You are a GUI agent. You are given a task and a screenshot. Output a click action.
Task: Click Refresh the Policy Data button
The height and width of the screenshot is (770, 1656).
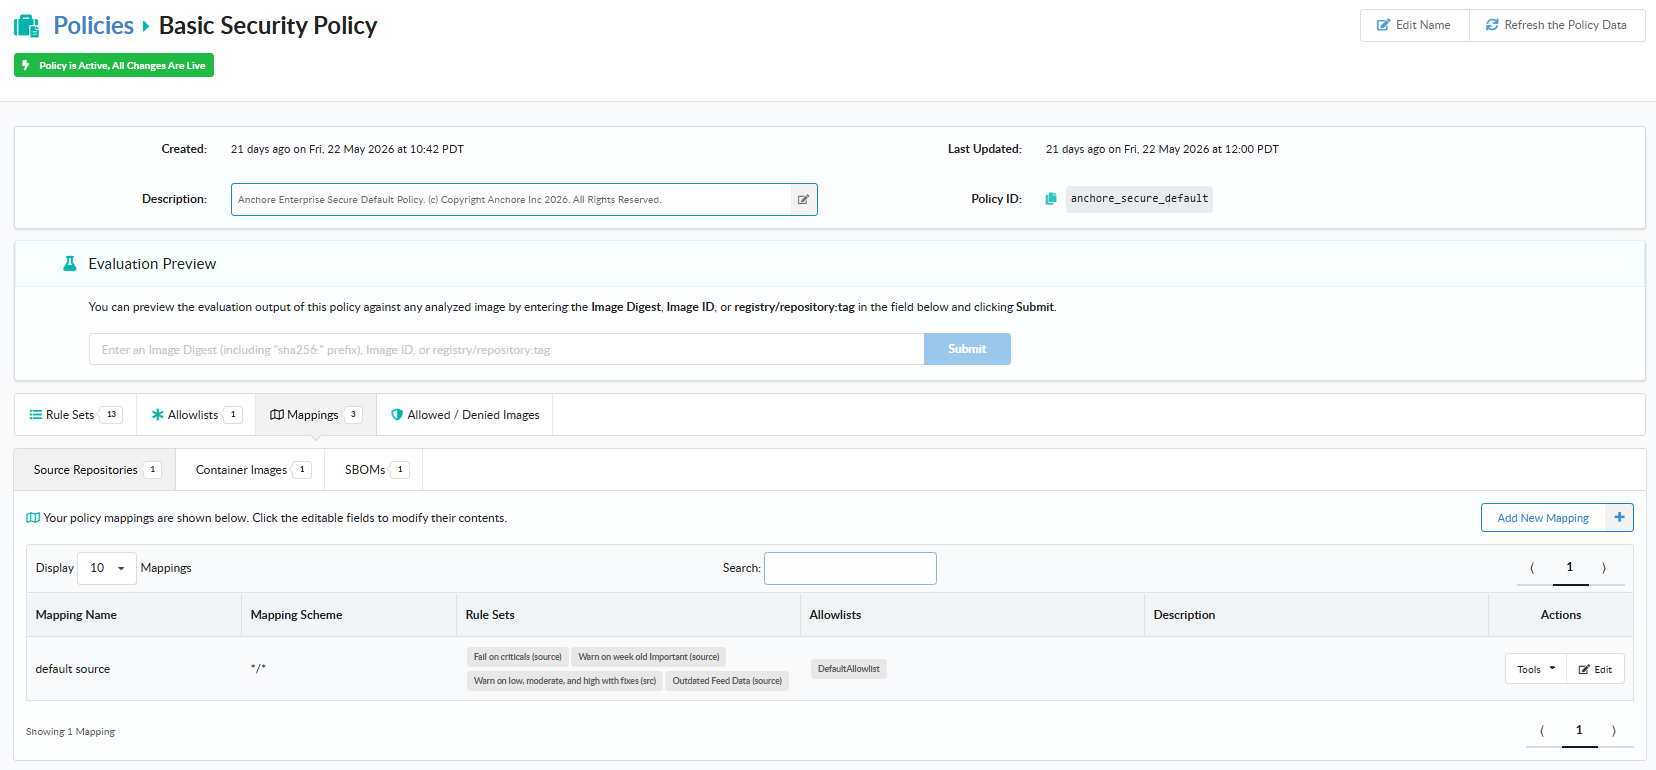tap(1557, 25)
